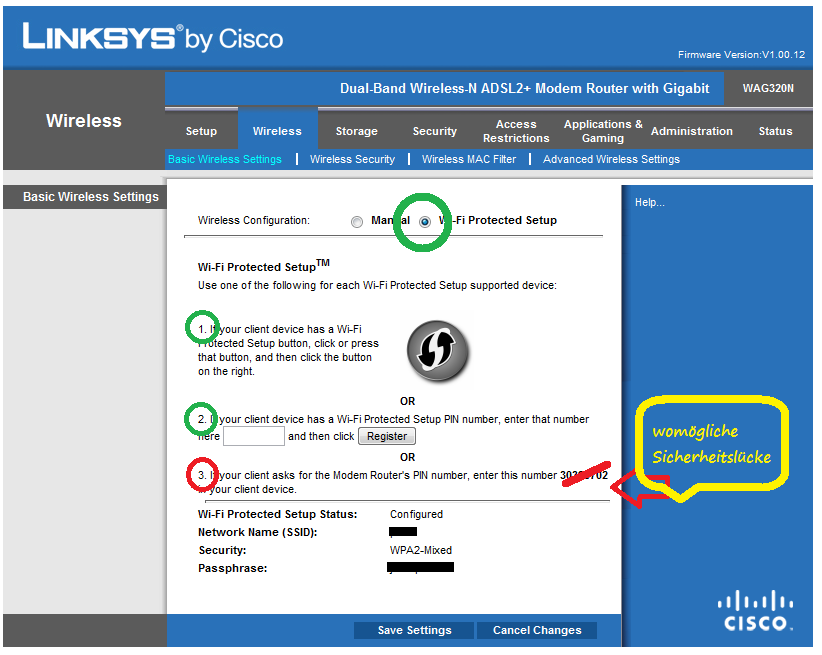Screen dimensions: 822x655
Task: Click the WAG320N model label
Action: pos(768,88)
